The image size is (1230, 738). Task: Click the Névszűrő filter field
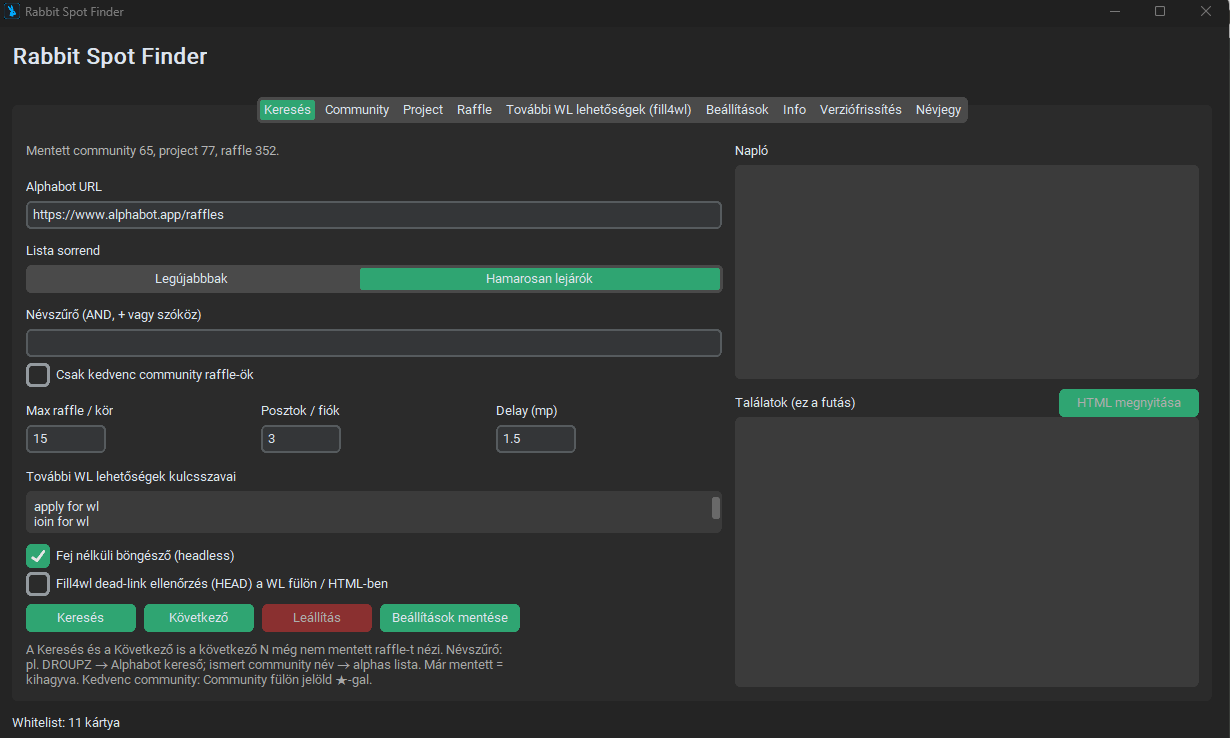point(374,343)
